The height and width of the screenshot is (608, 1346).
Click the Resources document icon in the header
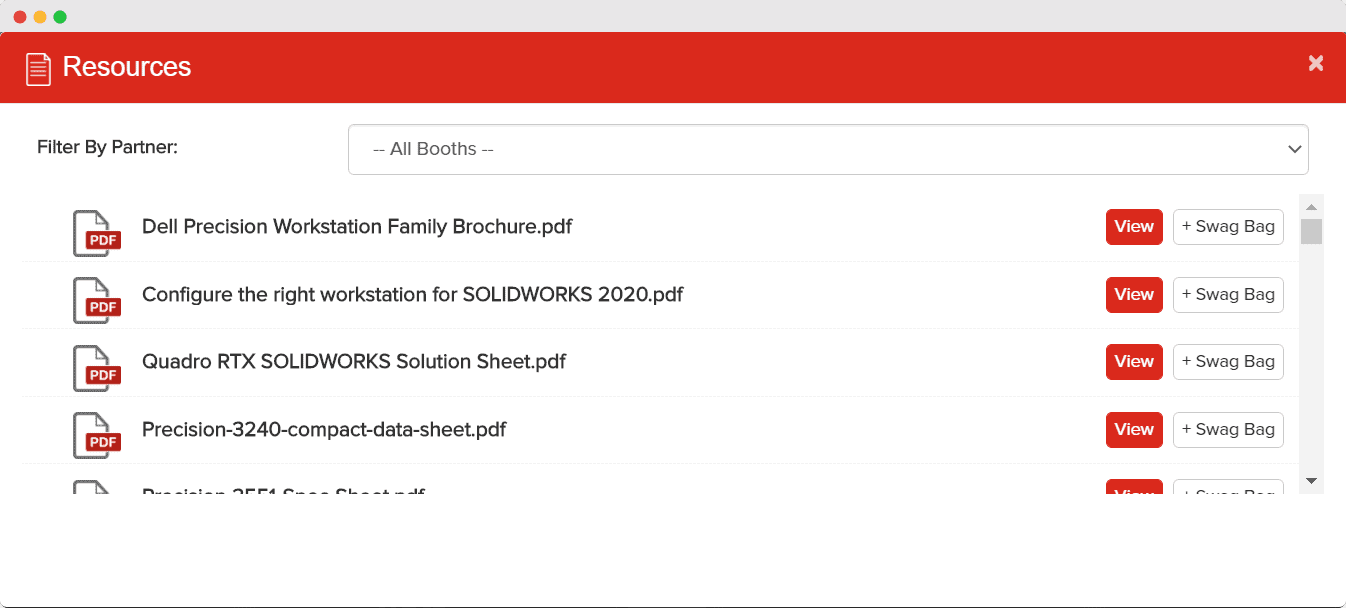click(38, 67)
